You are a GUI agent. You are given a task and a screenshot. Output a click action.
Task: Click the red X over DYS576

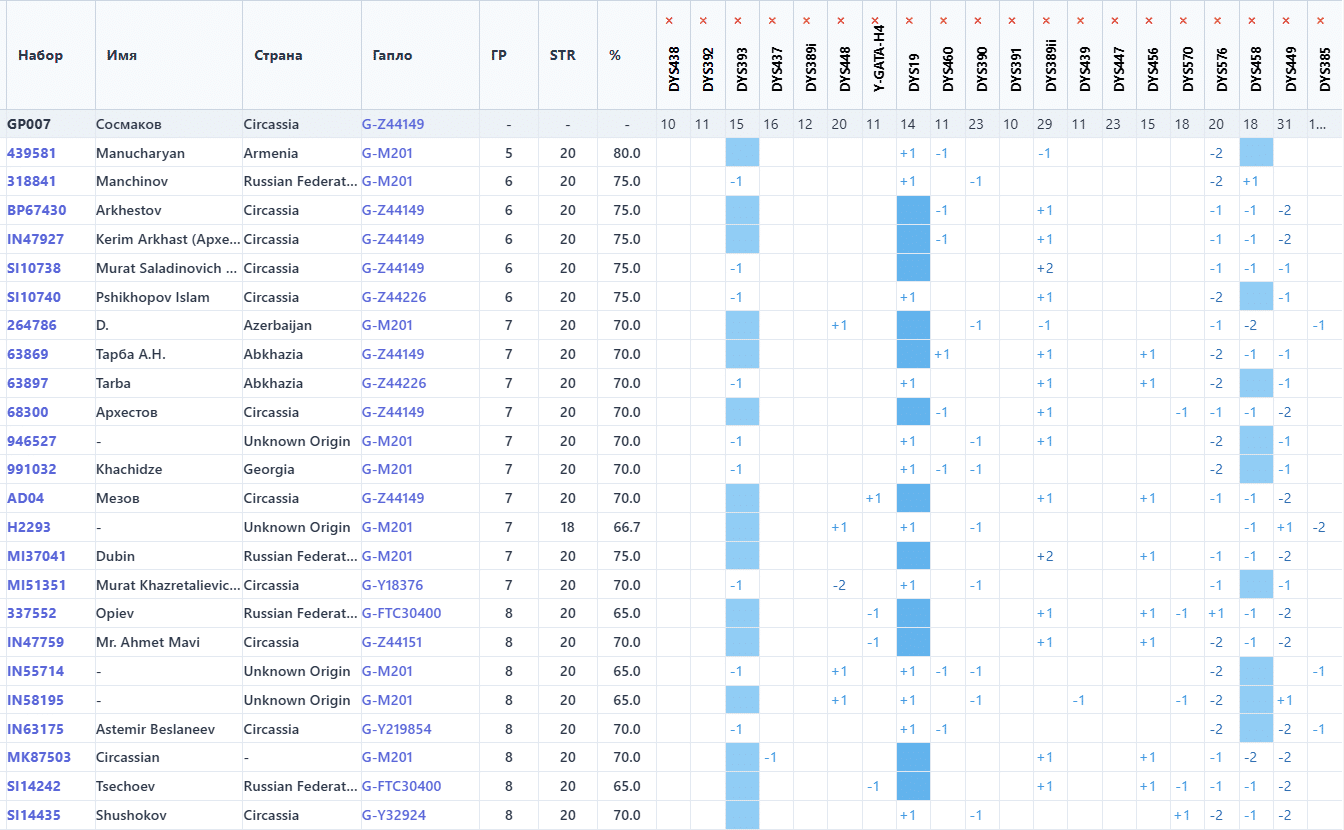tap(1217, 21)
